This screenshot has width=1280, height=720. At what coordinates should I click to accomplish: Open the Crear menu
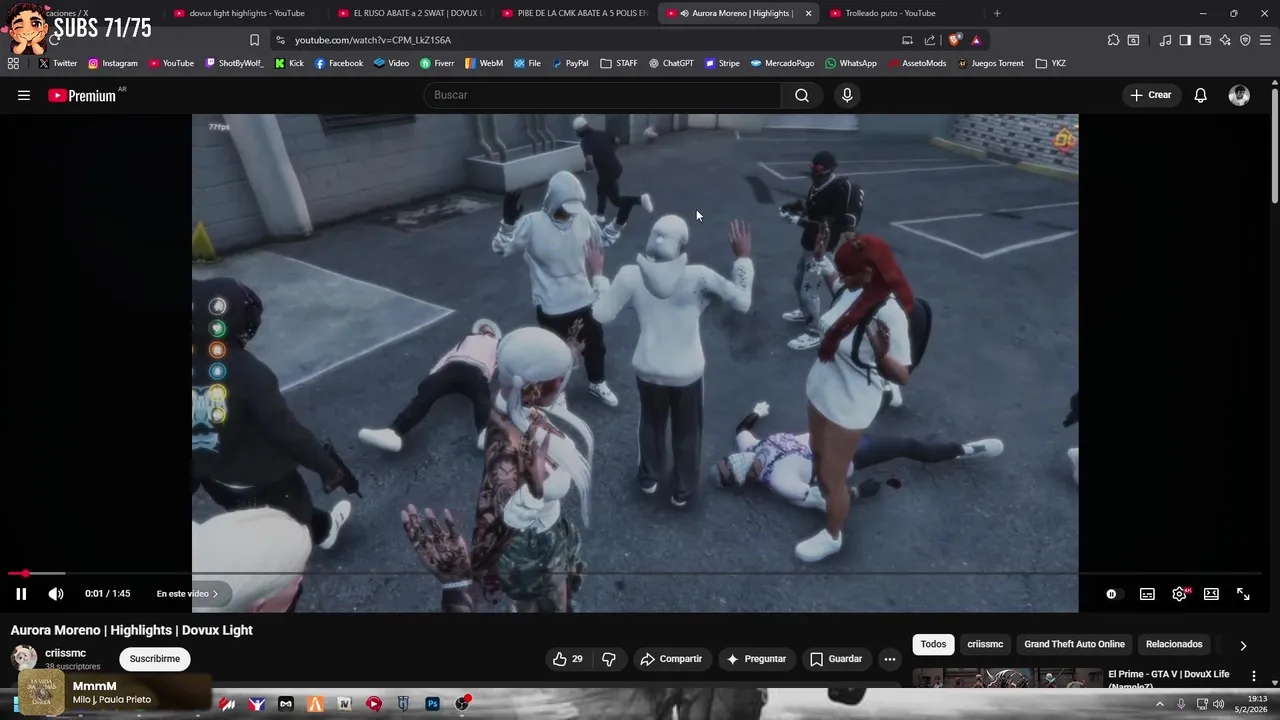click(x=1151, y=95)
